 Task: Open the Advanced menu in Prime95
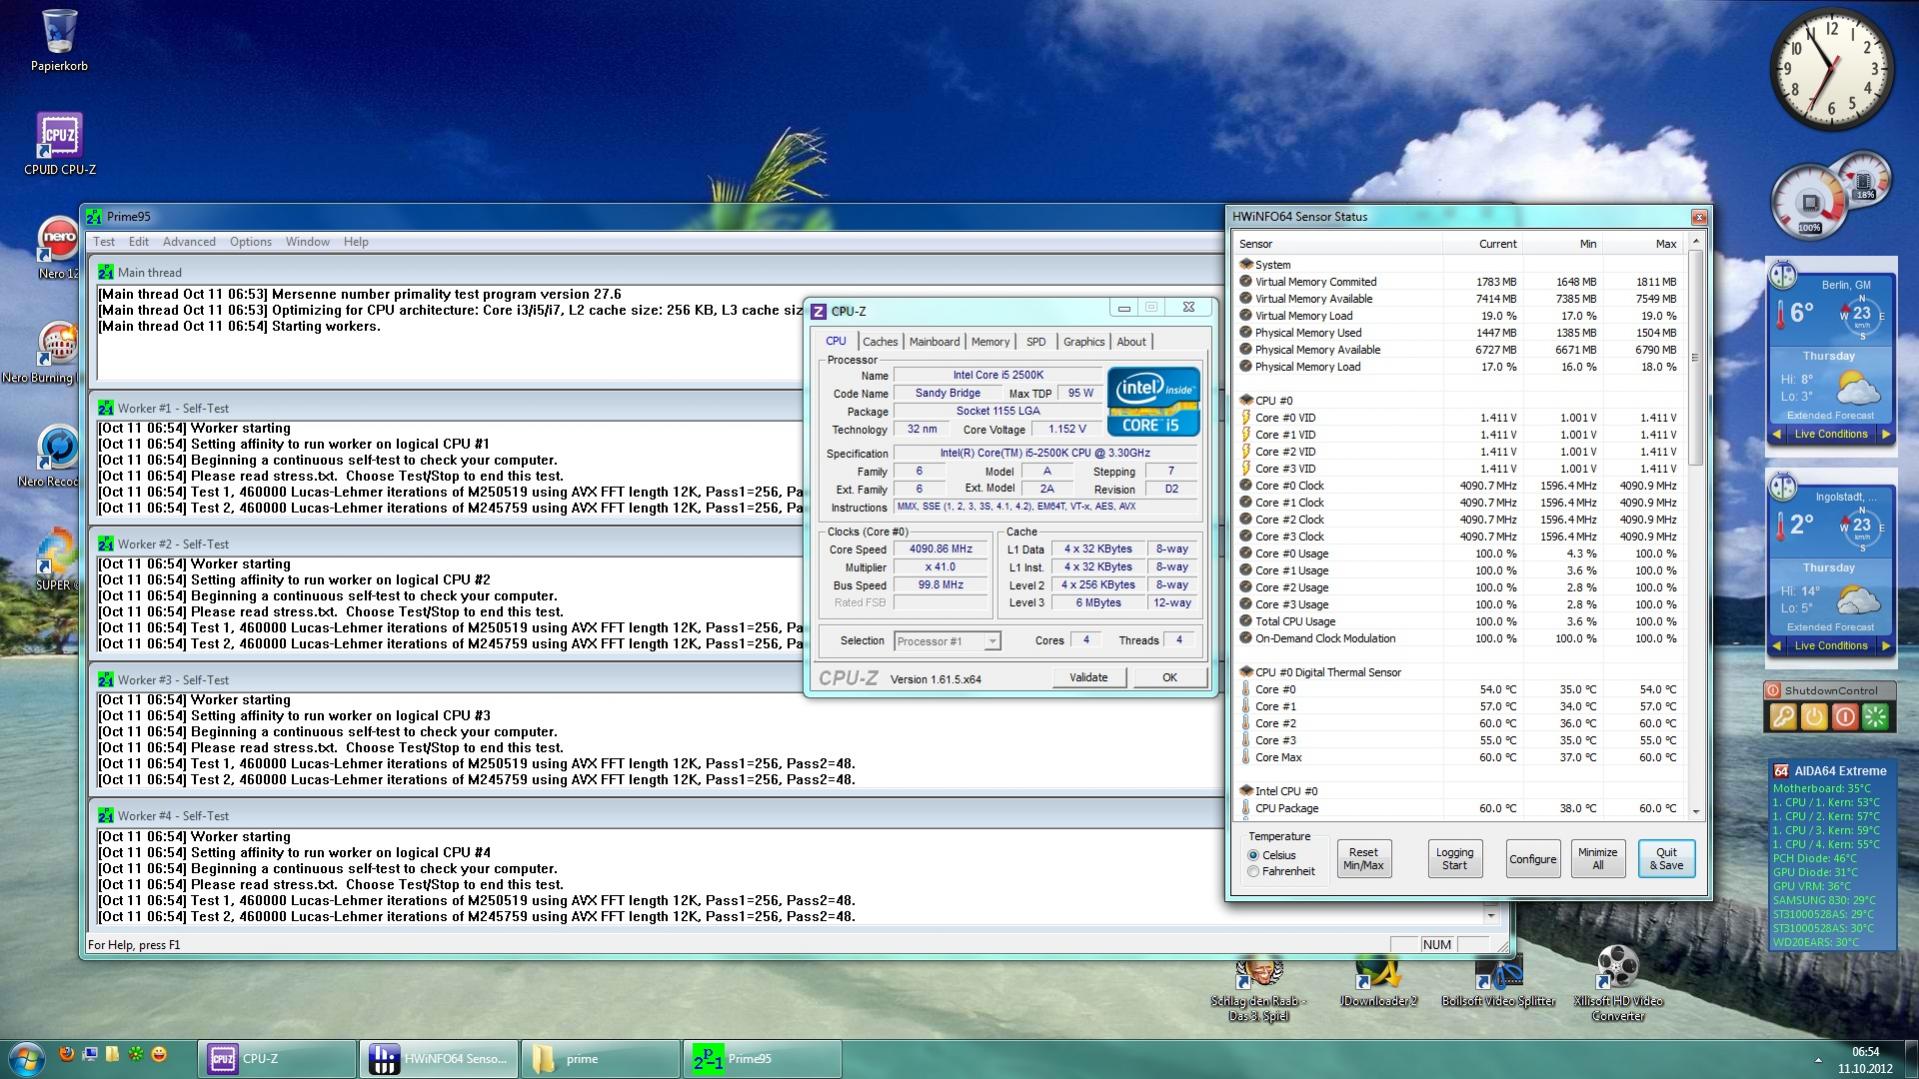(189, 241)
